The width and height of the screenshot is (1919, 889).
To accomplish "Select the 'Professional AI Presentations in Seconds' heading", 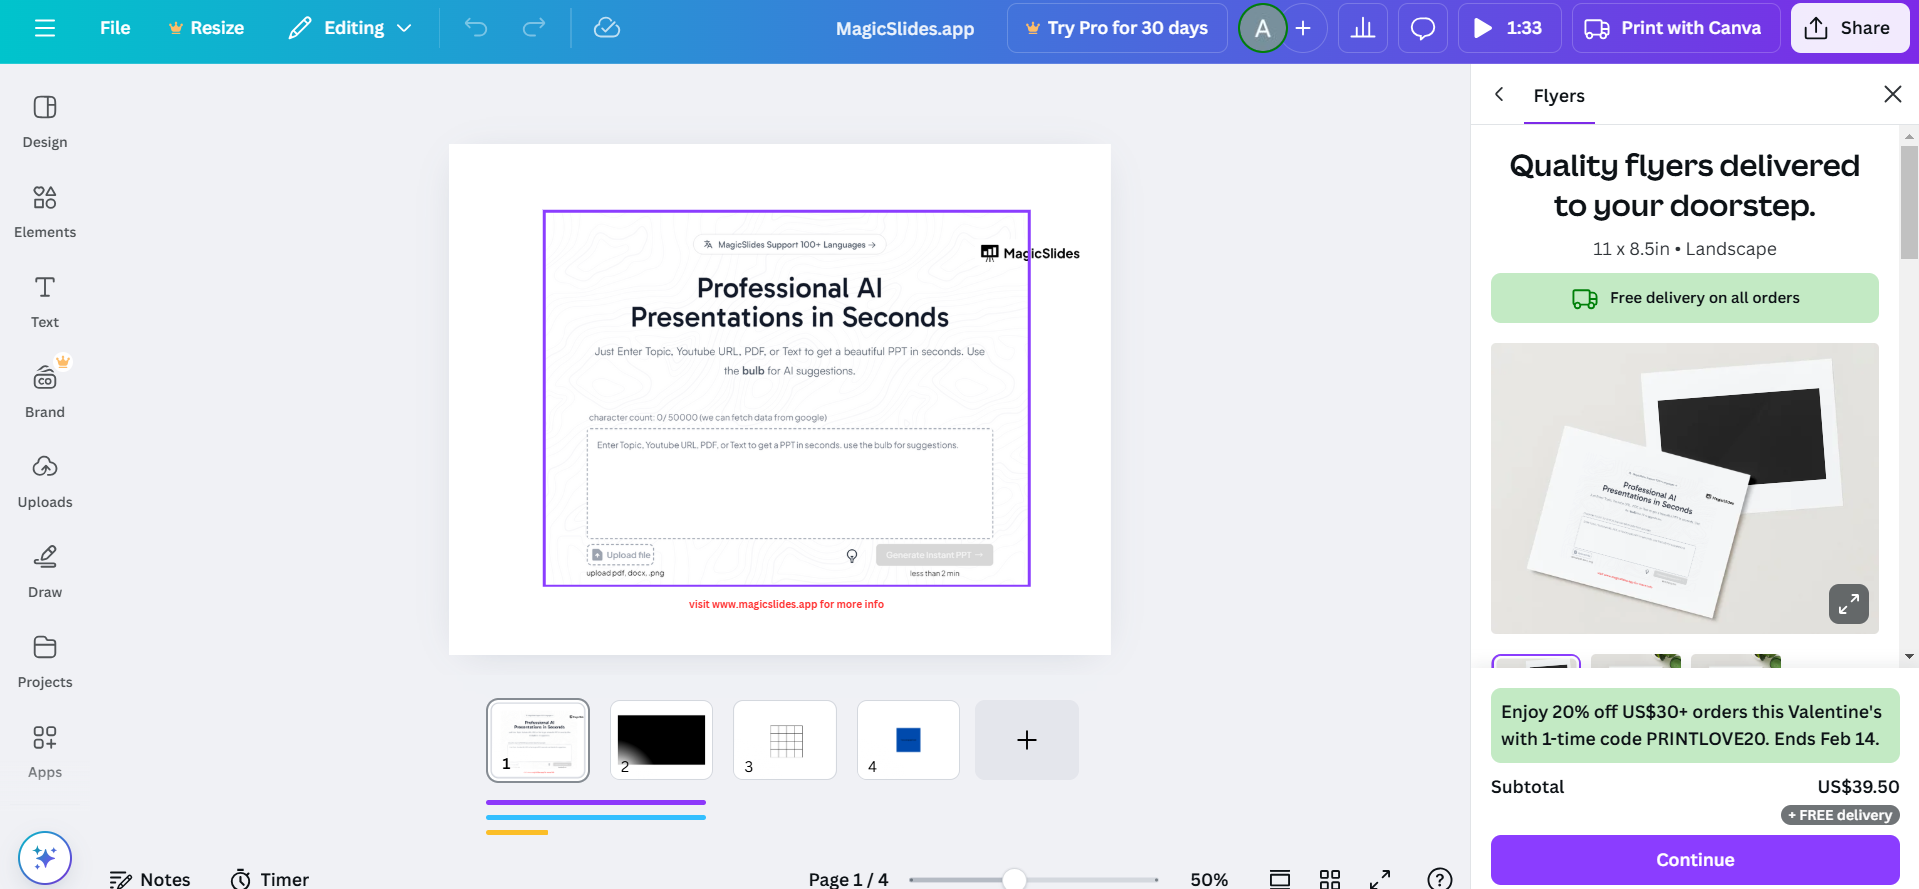I will click(x=789, y=302).
